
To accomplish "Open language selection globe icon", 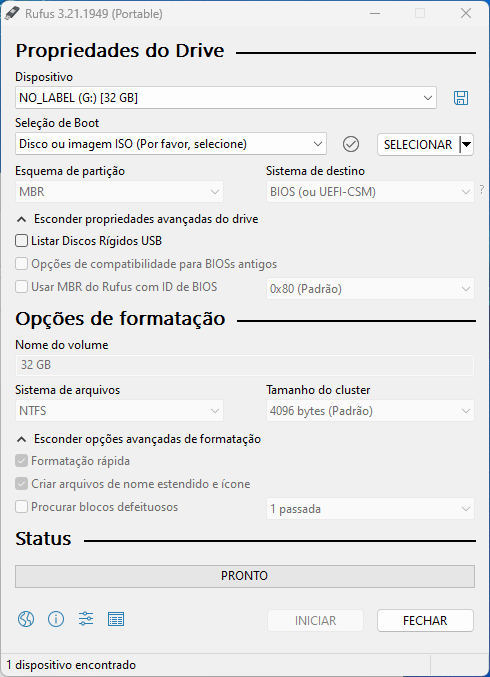I will pyautogui.click(x=26, y=619).
